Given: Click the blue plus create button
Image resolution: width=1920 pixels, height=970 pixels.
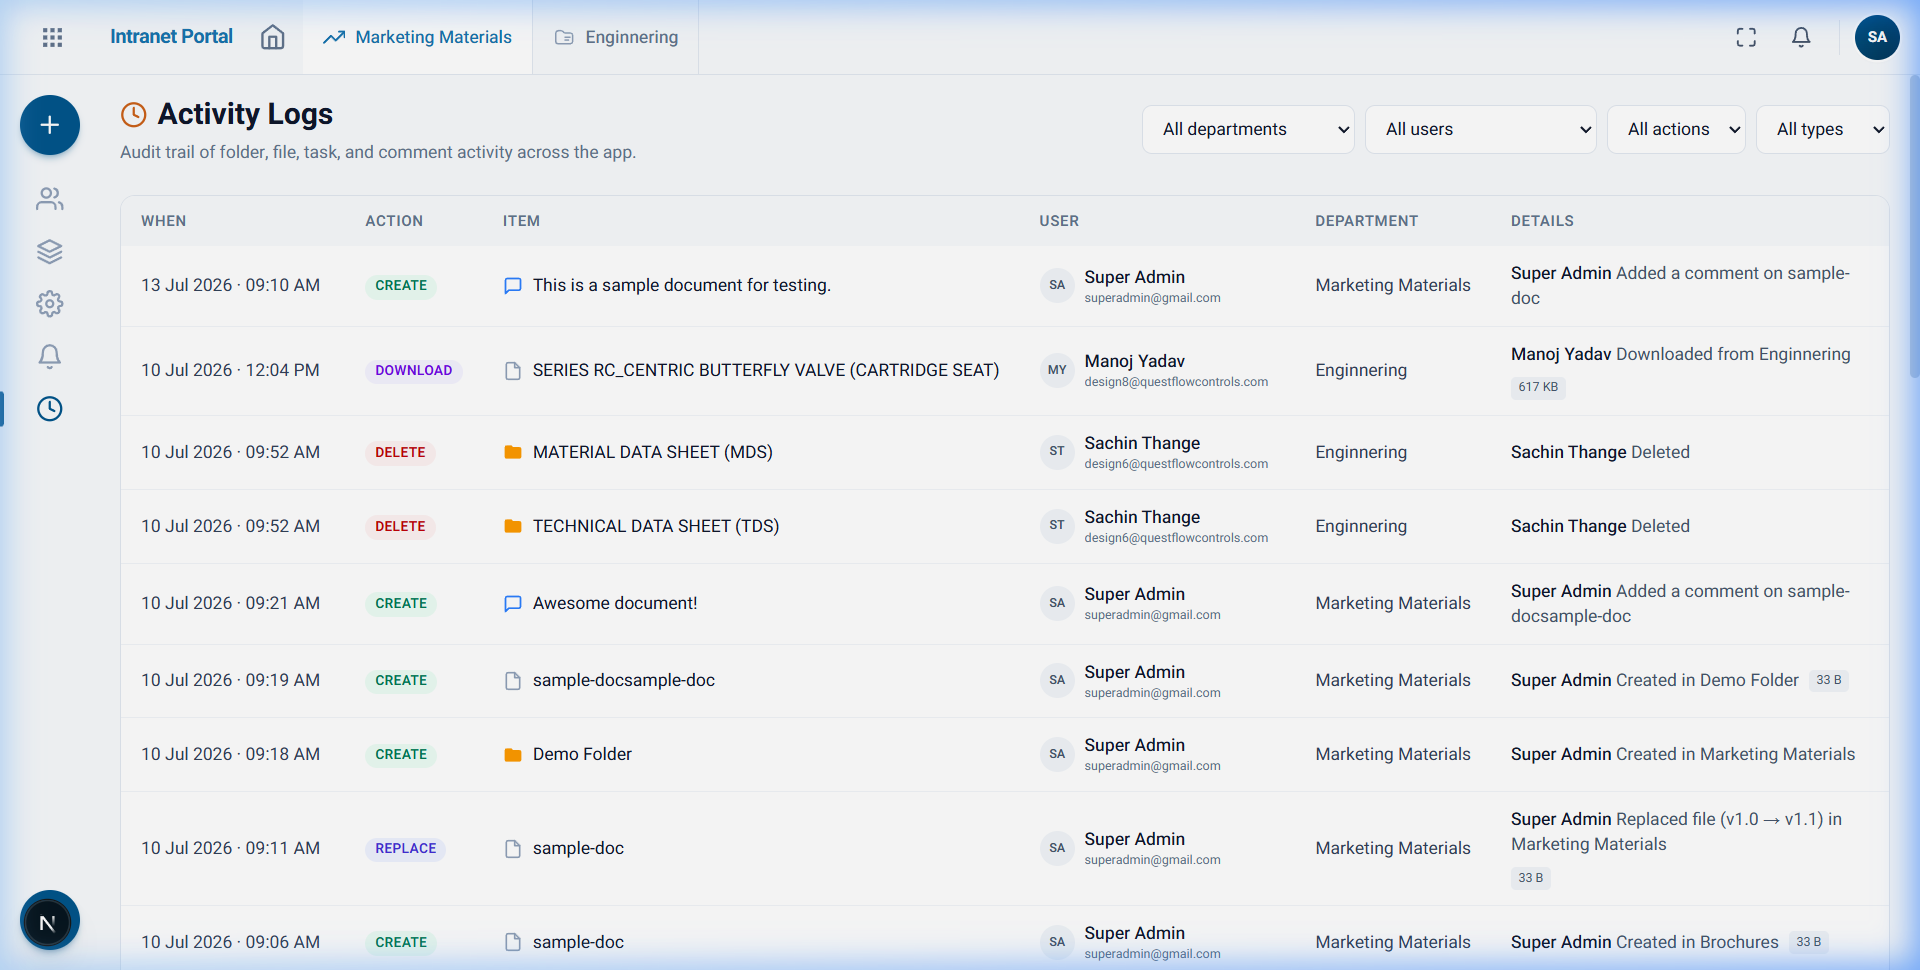Looking at the screenshot, I should [50, 125].
